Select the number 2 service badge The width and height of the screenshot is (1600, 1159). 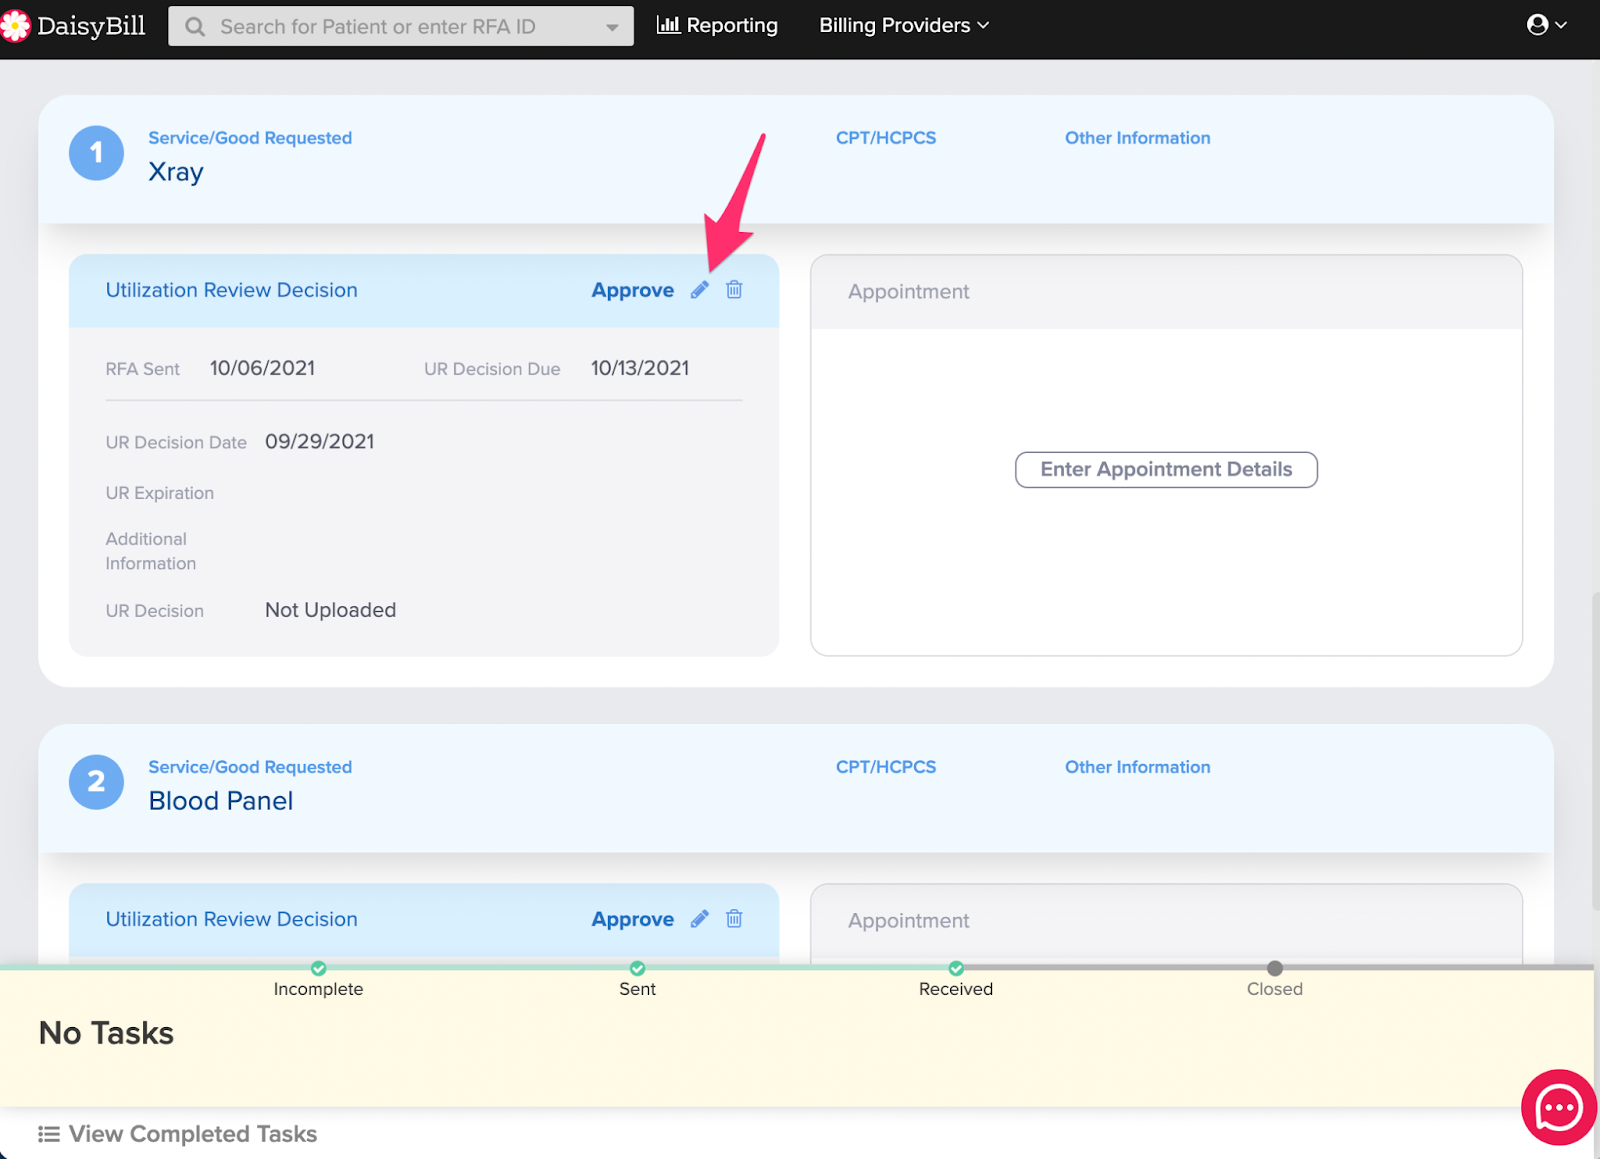[96, 782]
